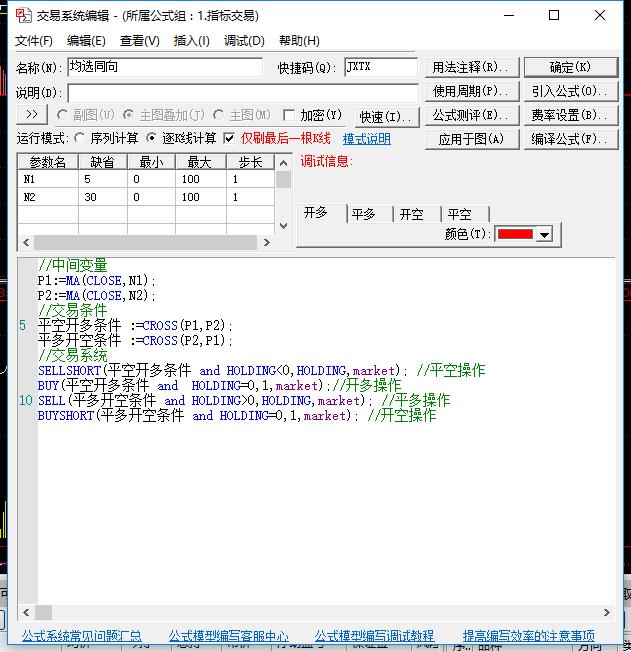
Task: Select 逐K线计算 run mode
Action: [x=151, y=138]
